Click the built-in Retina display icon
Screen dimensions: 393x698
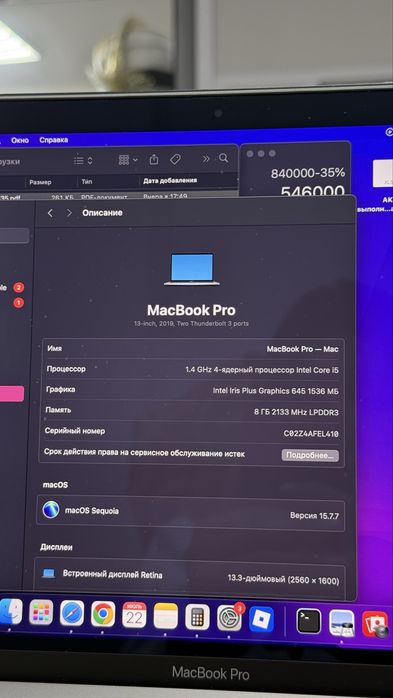49,573
